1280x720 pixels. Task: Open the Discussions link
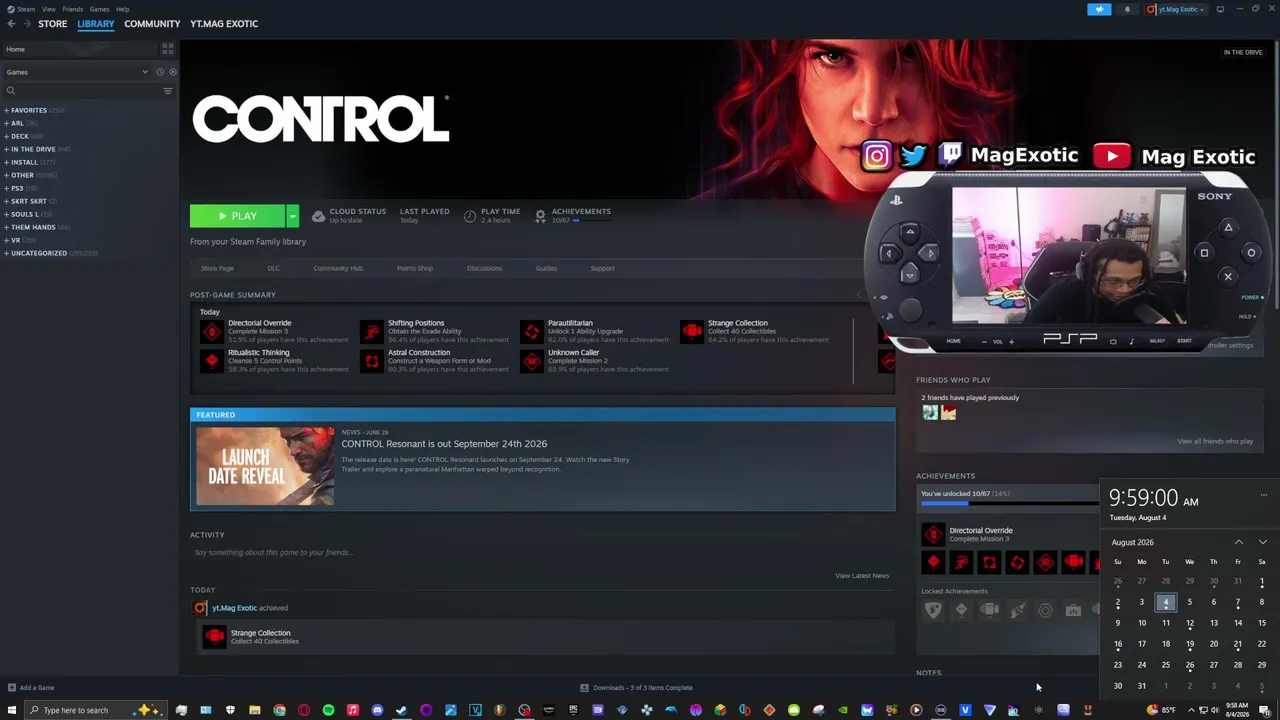pos(484,268)
